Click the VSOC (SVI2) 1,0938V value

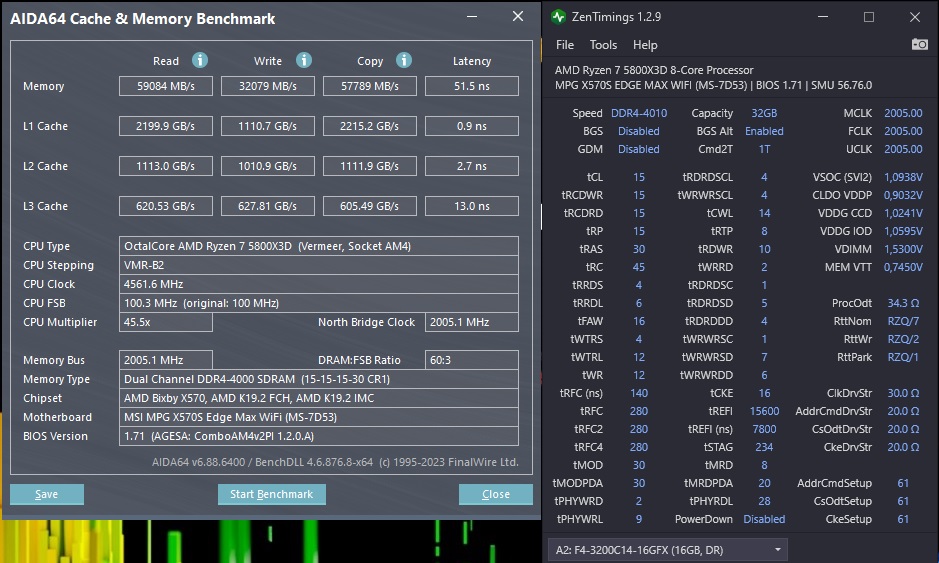pos(903,177)
